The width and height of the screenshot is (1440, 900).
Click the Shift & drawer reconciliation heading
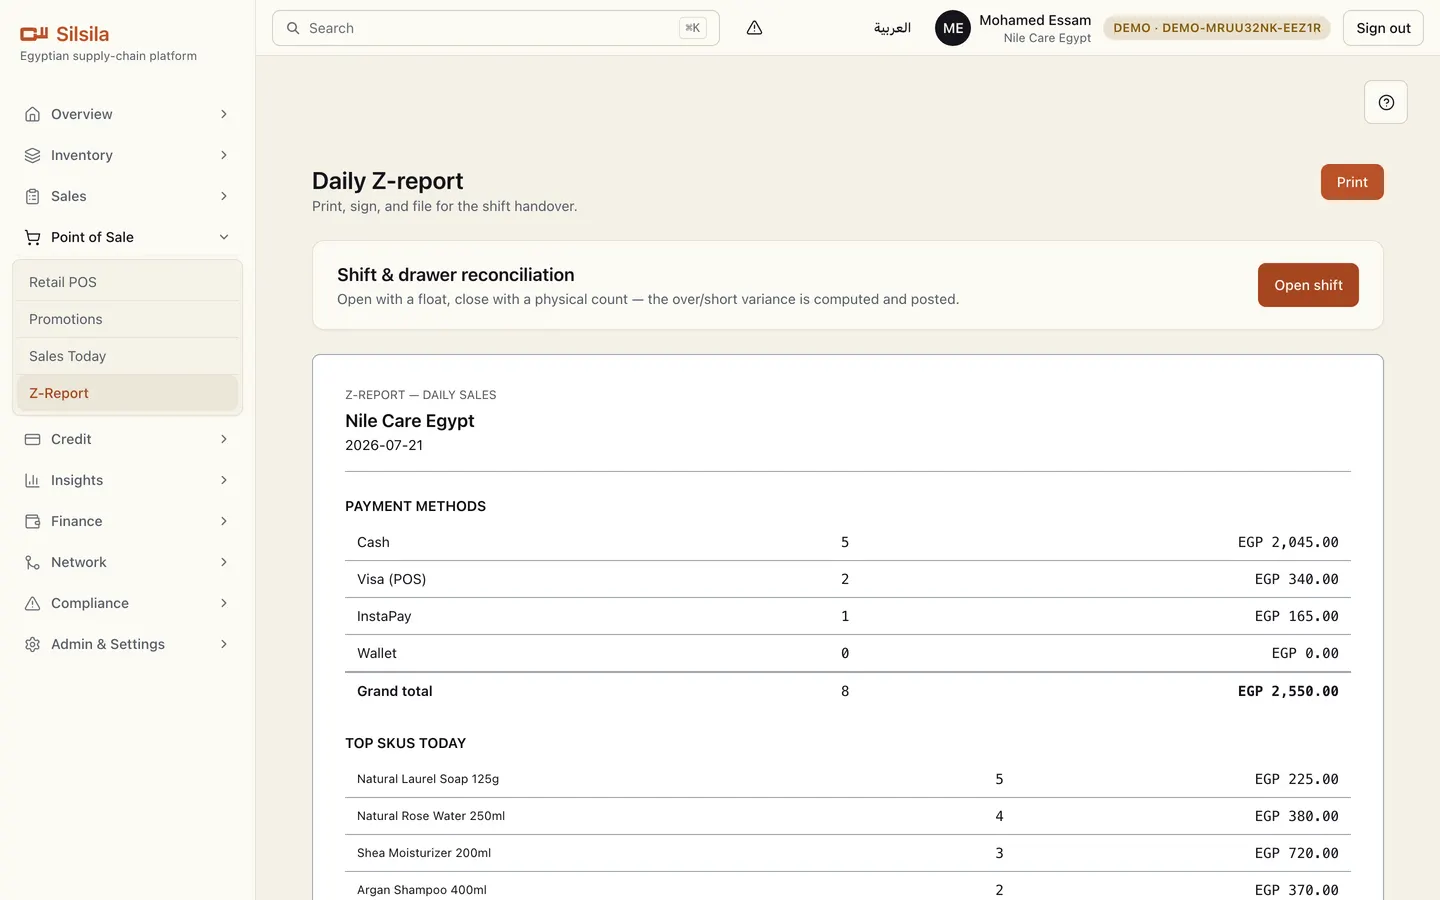tap(455, 275)
